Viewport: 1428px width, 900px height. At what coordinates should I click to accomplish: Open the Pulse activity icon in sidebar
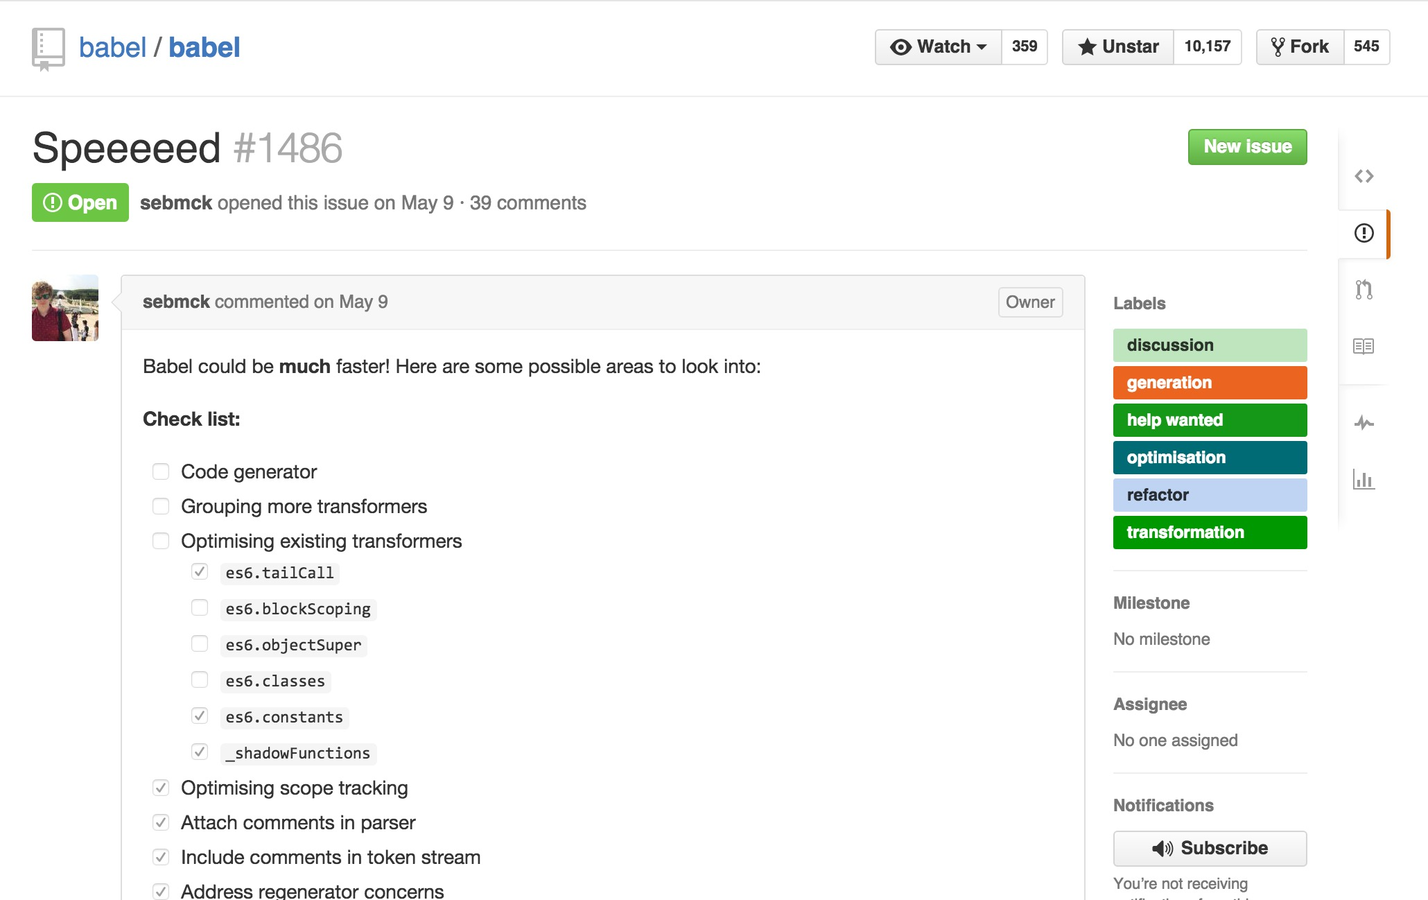(x=1364, y=423)
